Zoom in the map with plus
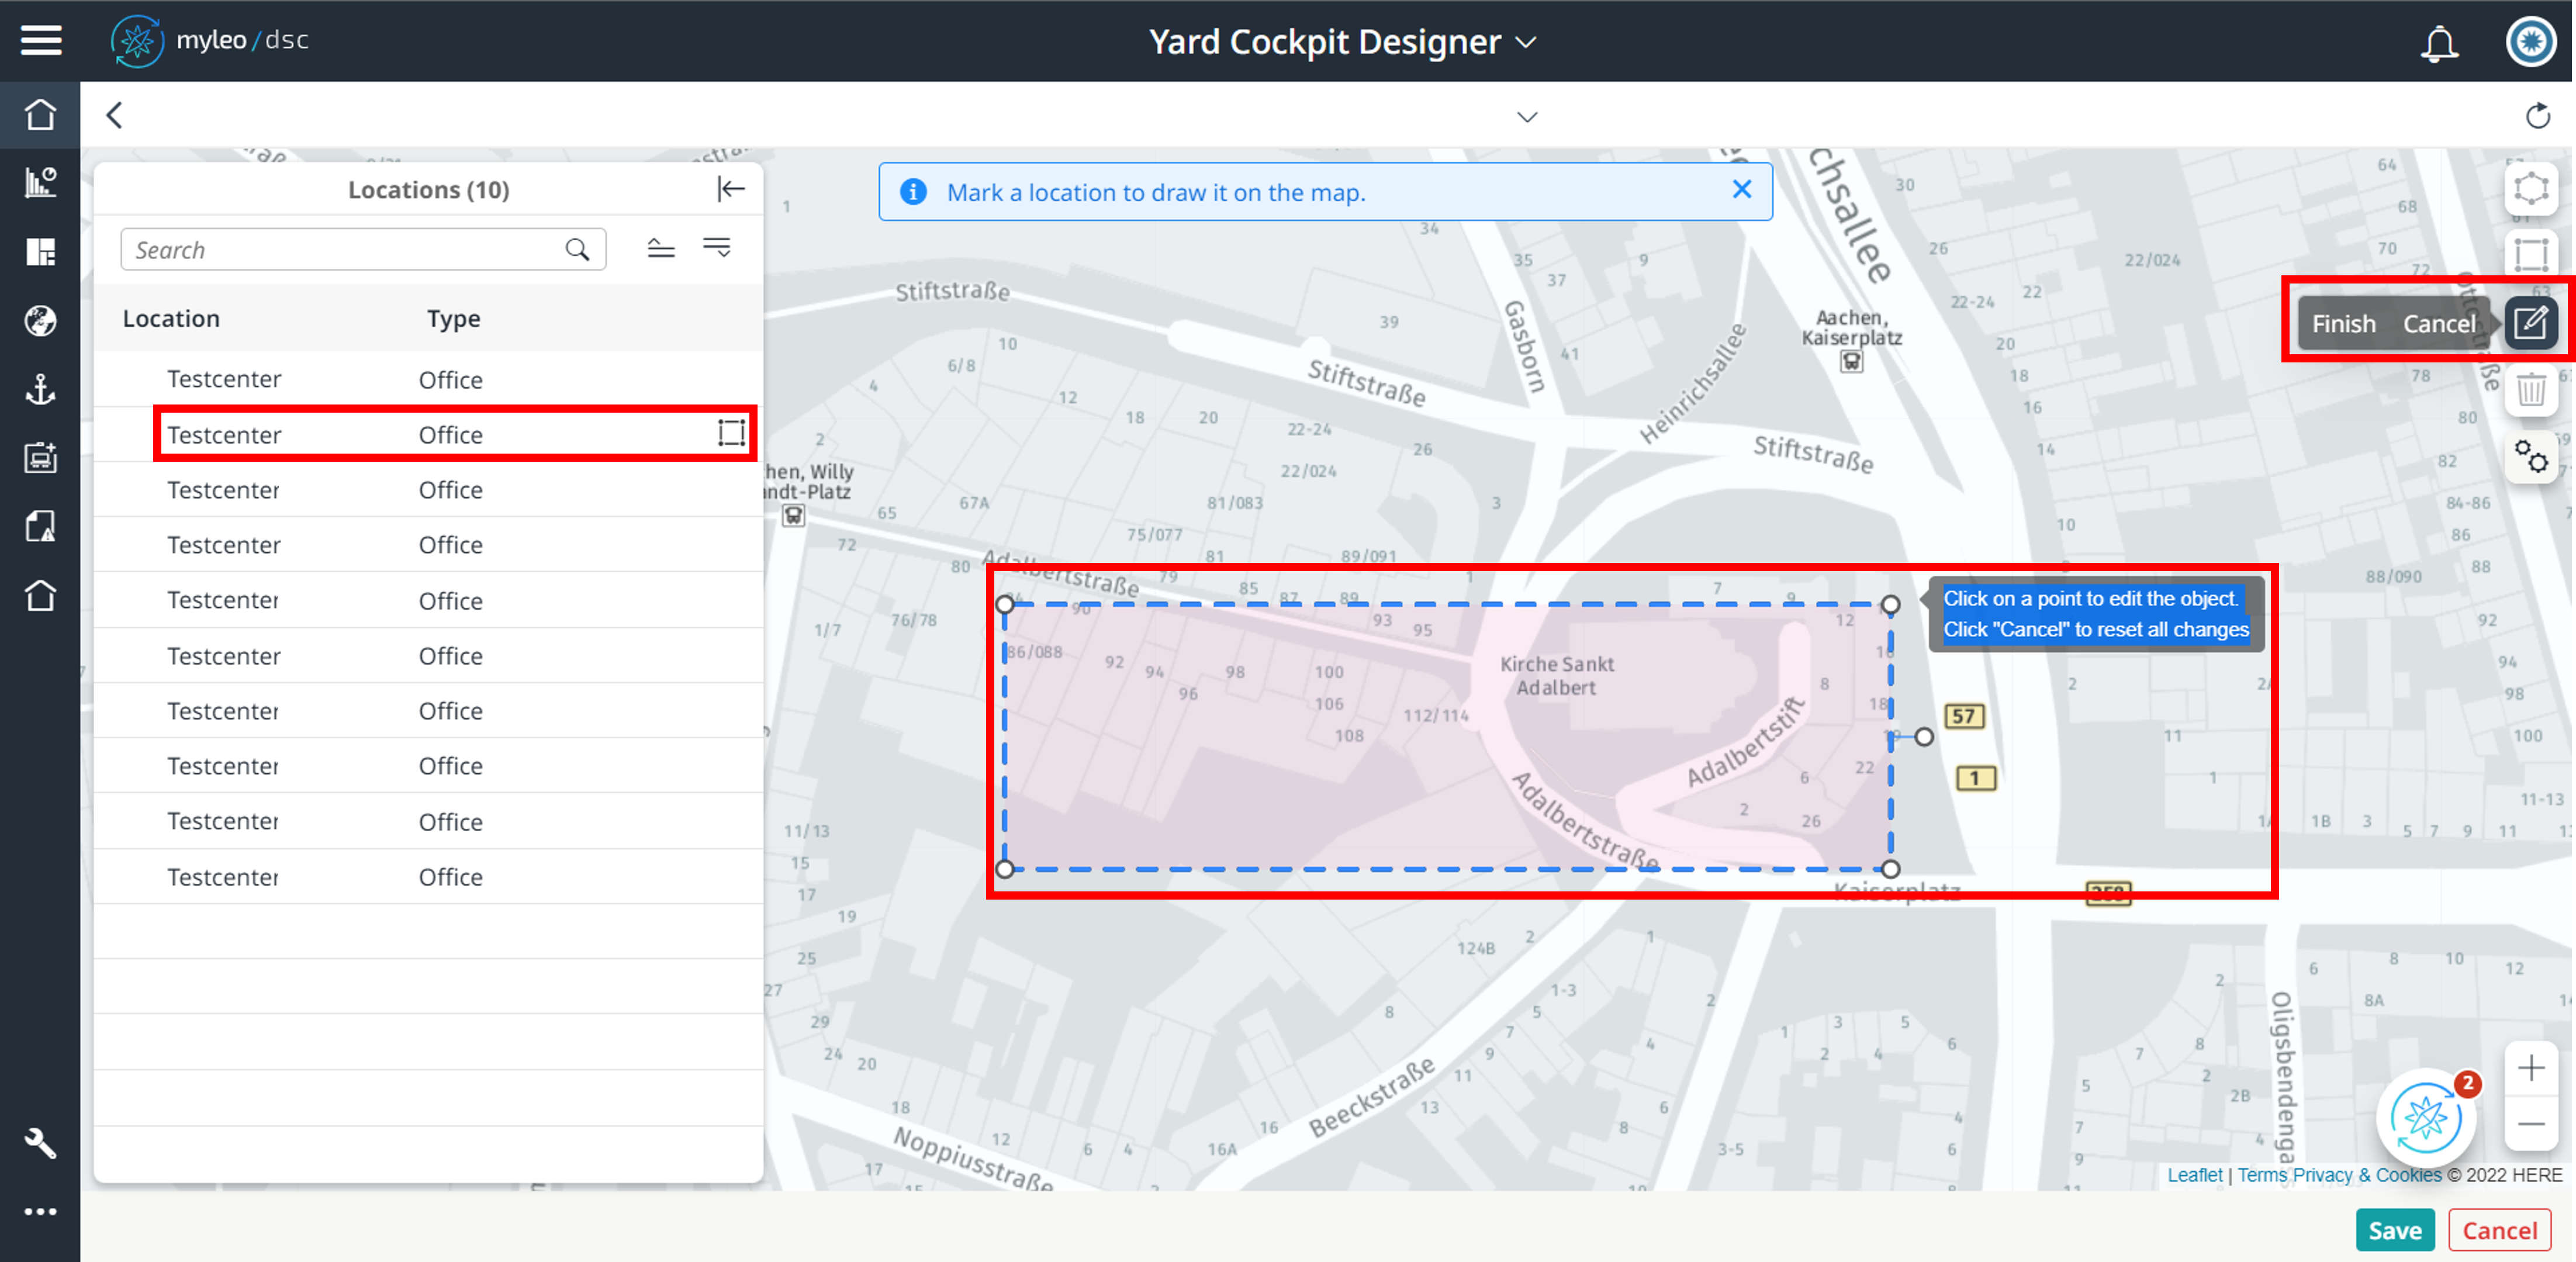 2530,1068
